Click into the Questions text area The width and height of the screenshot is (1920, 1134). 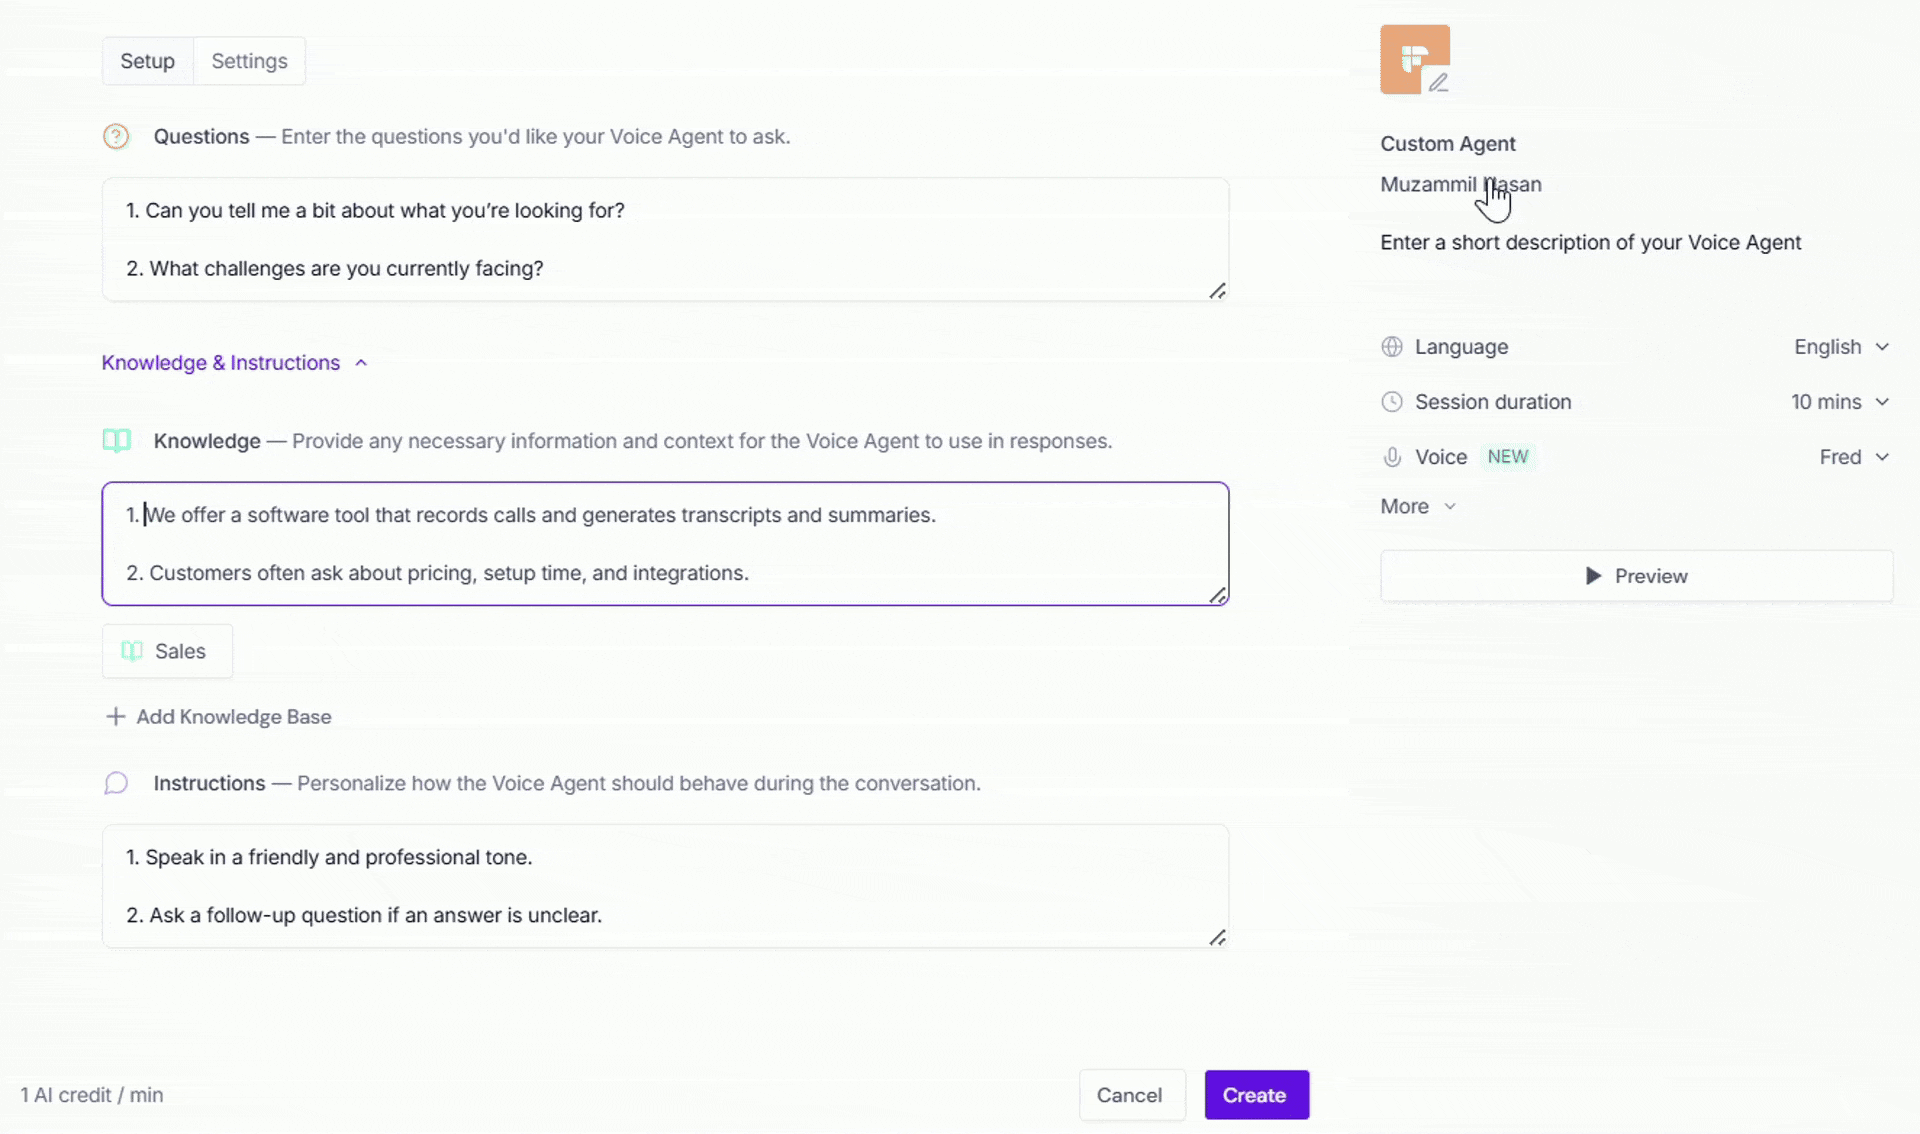point(665,240)
